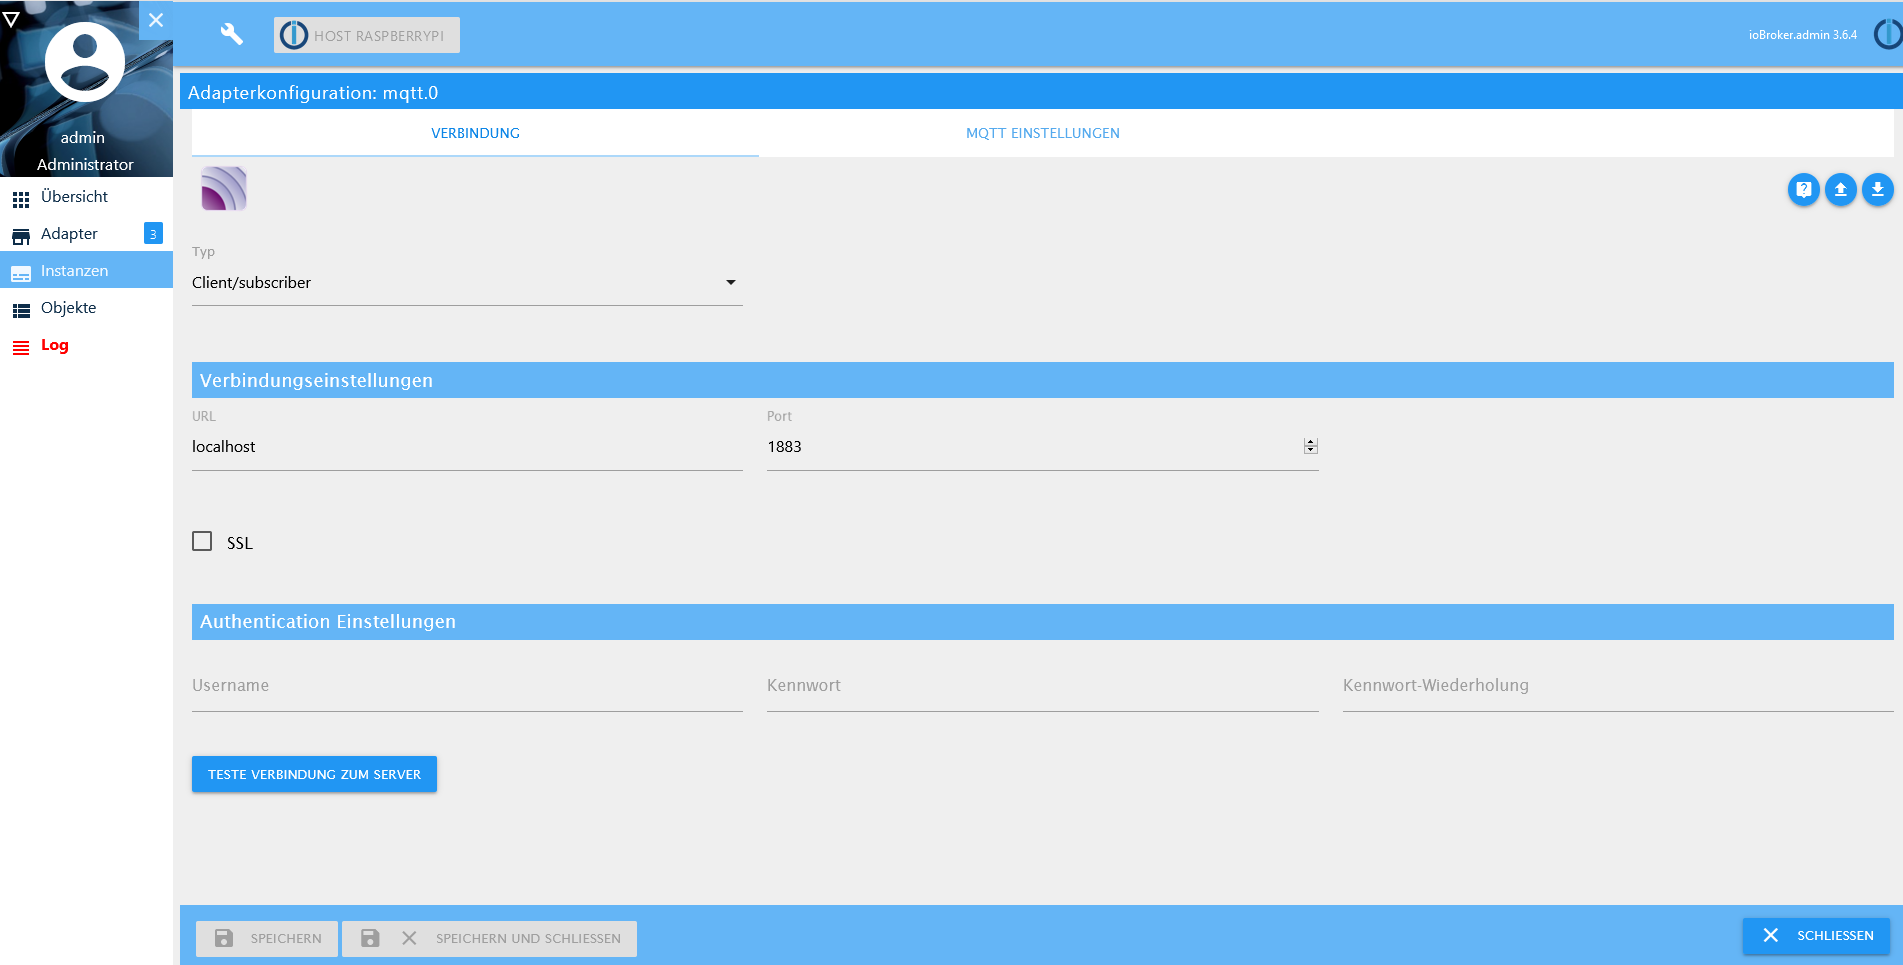Switch to the MQTT EINSTELLUNGEN tab

click(x=1042, y=133)
